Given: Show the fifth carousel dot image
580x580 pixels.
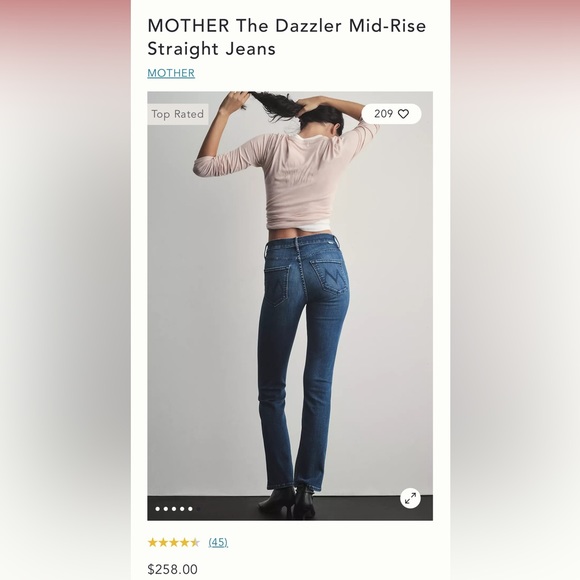Looking at the screenshot, I should [190, 509].
